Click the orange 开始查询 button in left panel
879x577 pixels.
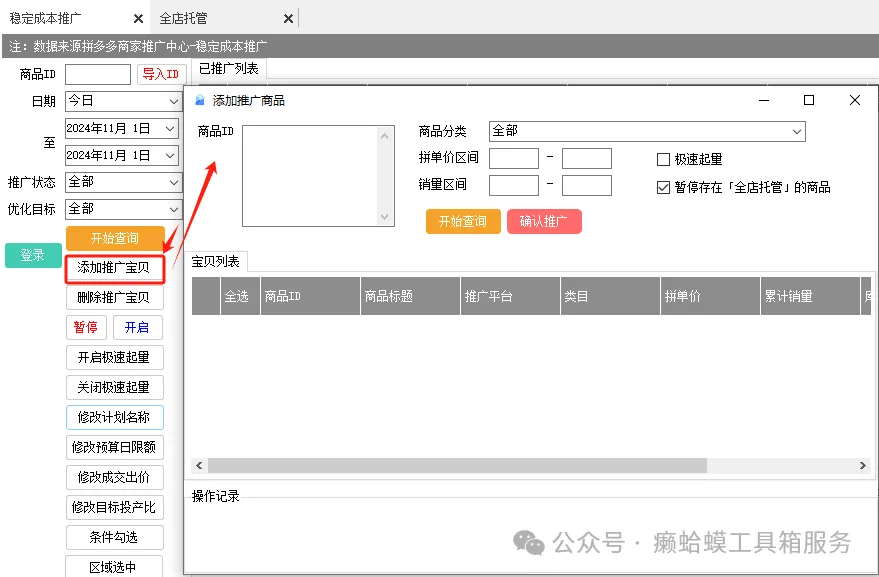pos(115,238)
